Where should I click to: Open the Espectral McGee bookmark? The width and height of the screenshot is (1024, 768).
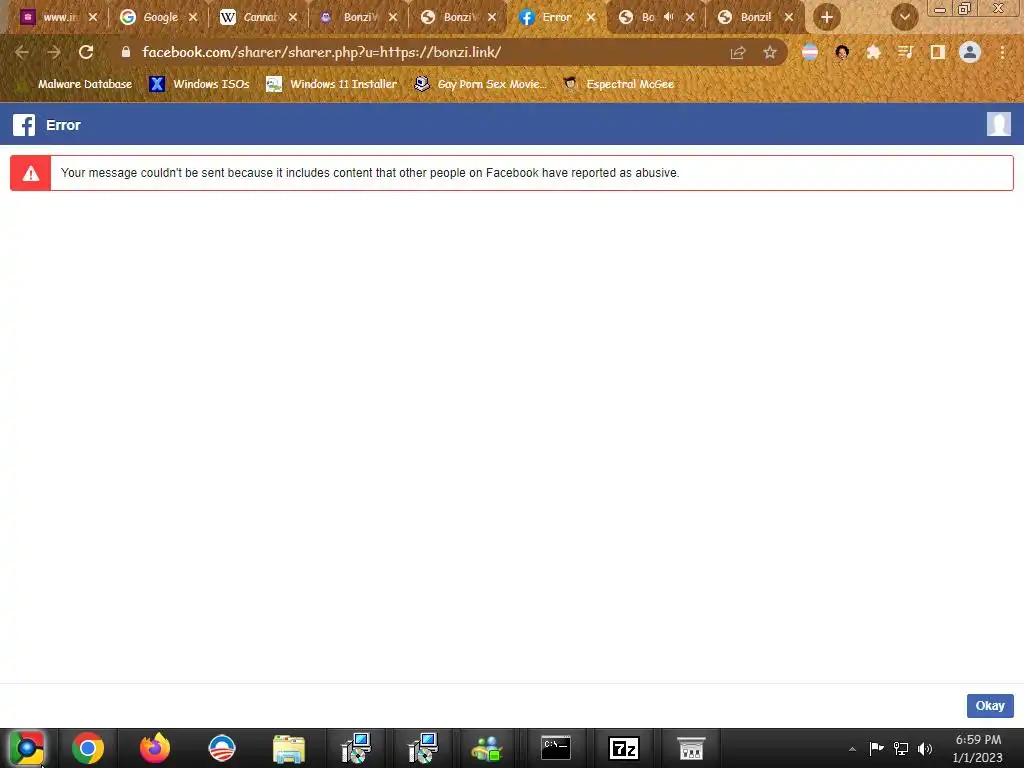point(618,84)
